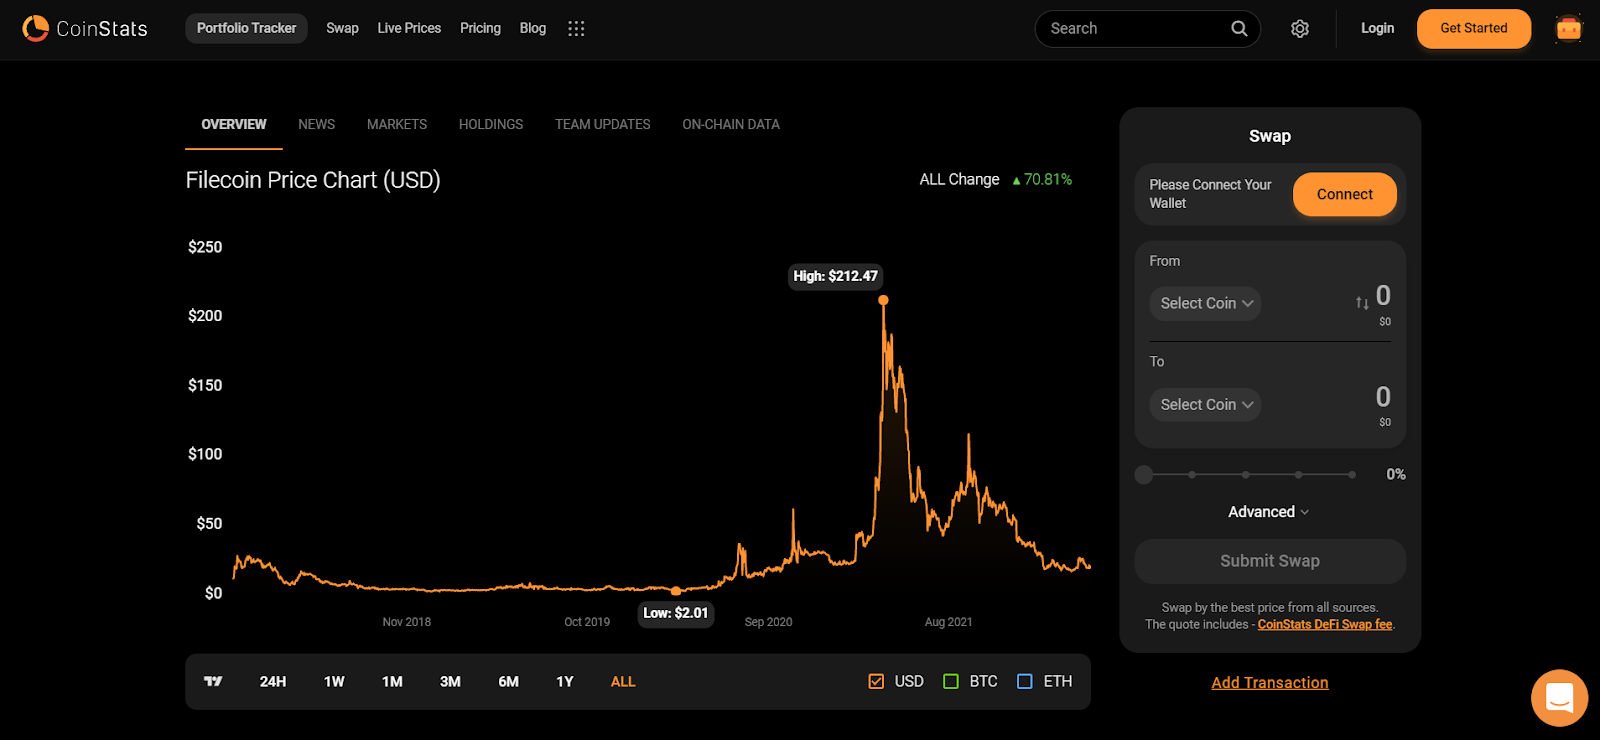The width and height of the screenshot is (1600, 740).
Task: Click the CoinStats logo
Action: (85, 28)
